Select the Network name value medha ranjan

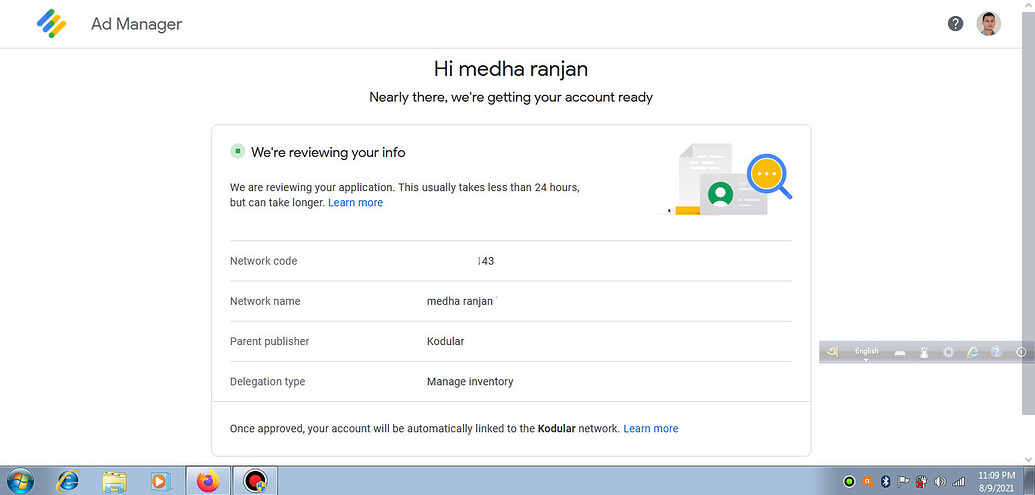click(459, 301)
